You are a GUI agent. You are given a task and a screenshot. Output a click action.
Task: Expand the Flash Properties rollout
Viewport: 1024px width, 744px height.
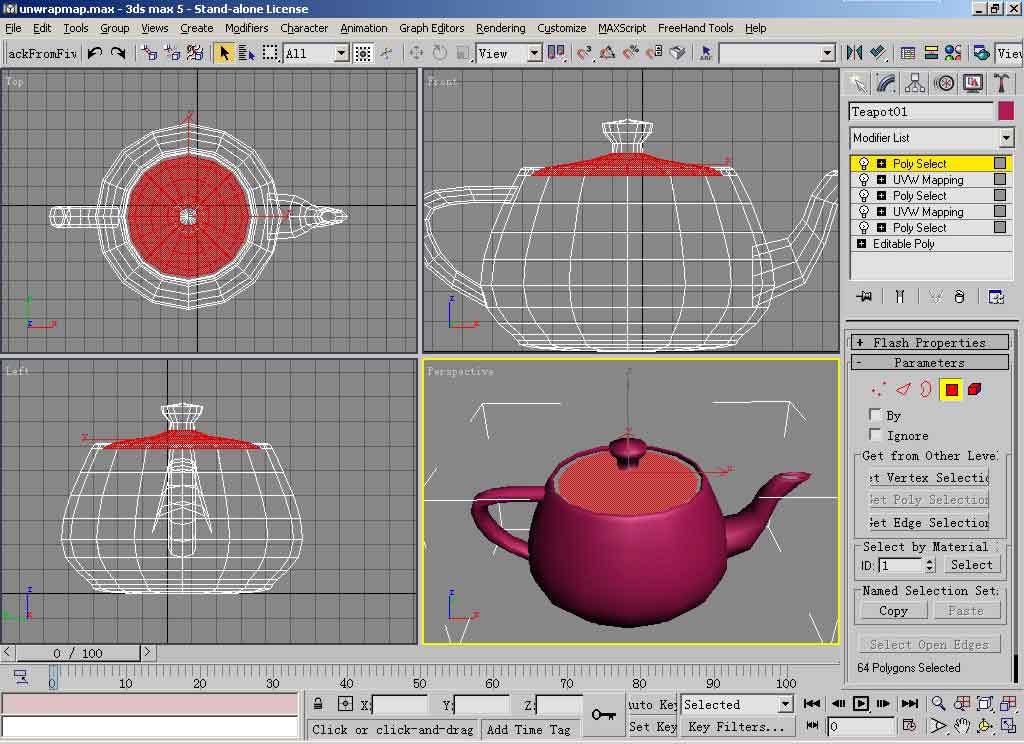point(929,343)
